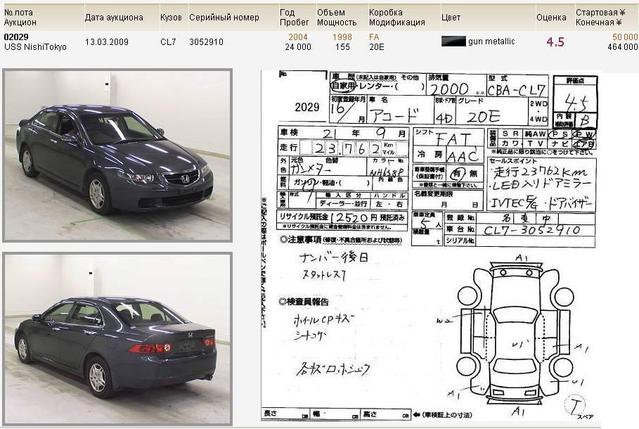Click the gun metallic color label
The height and width of the screenshot is (429, 639).
pos(491,42)
